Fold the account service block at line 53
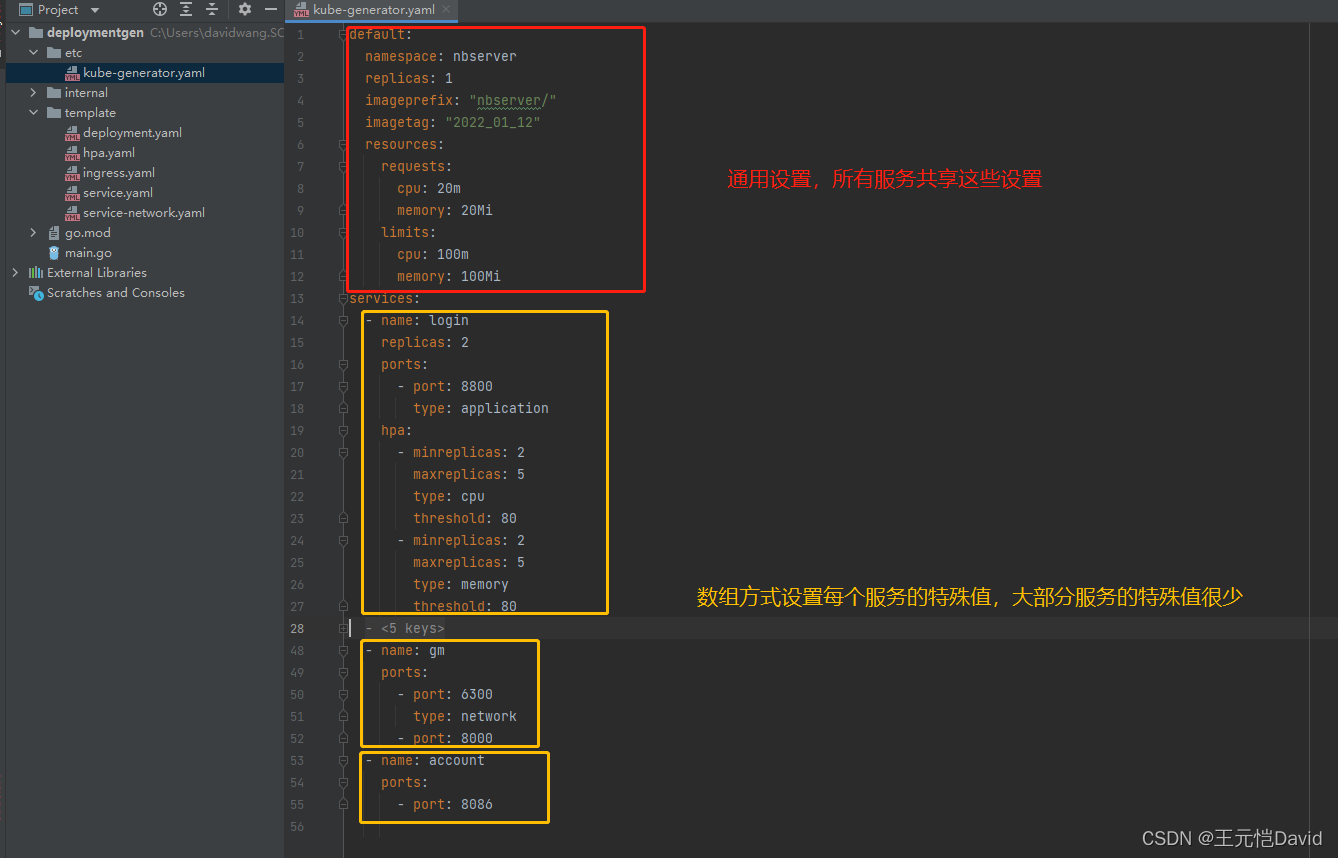Screen dimensions: 1338x858 click(x=343, y=761)
